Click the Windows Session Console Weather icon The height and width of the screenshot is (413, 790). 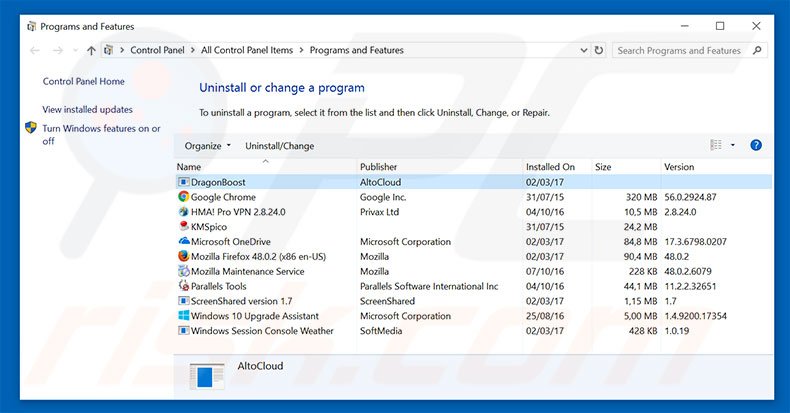click(x=183, y=330)
